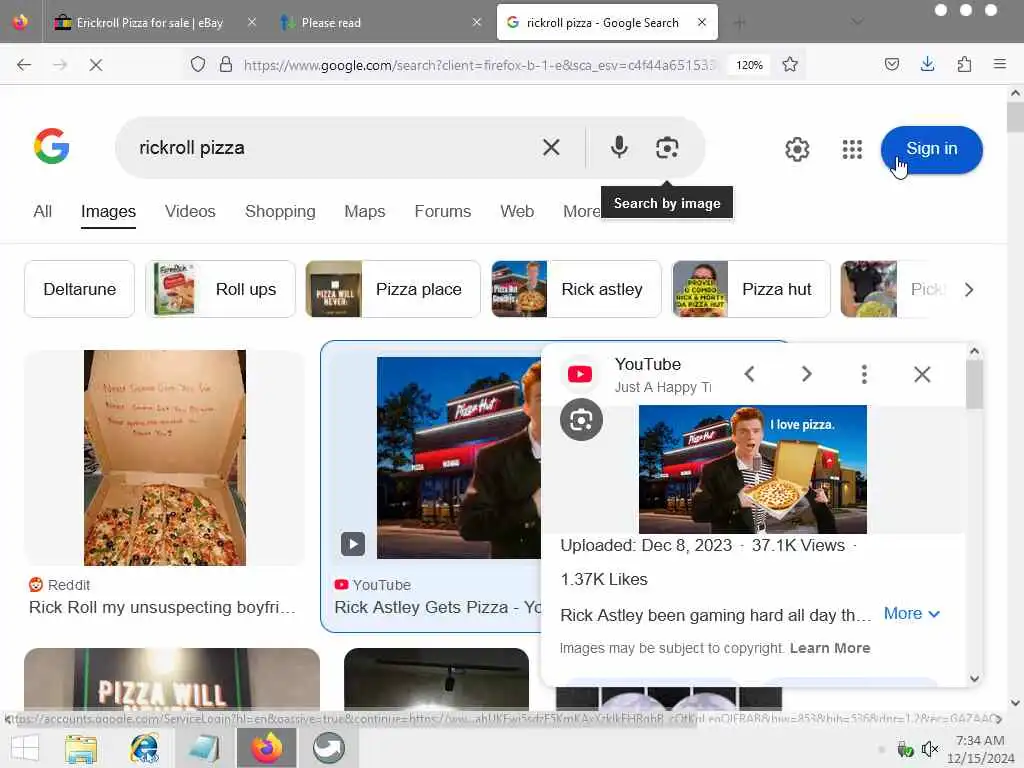Launch Internet Explorer from taskbar
1024x768 pixels.
(x=144, y=748)
